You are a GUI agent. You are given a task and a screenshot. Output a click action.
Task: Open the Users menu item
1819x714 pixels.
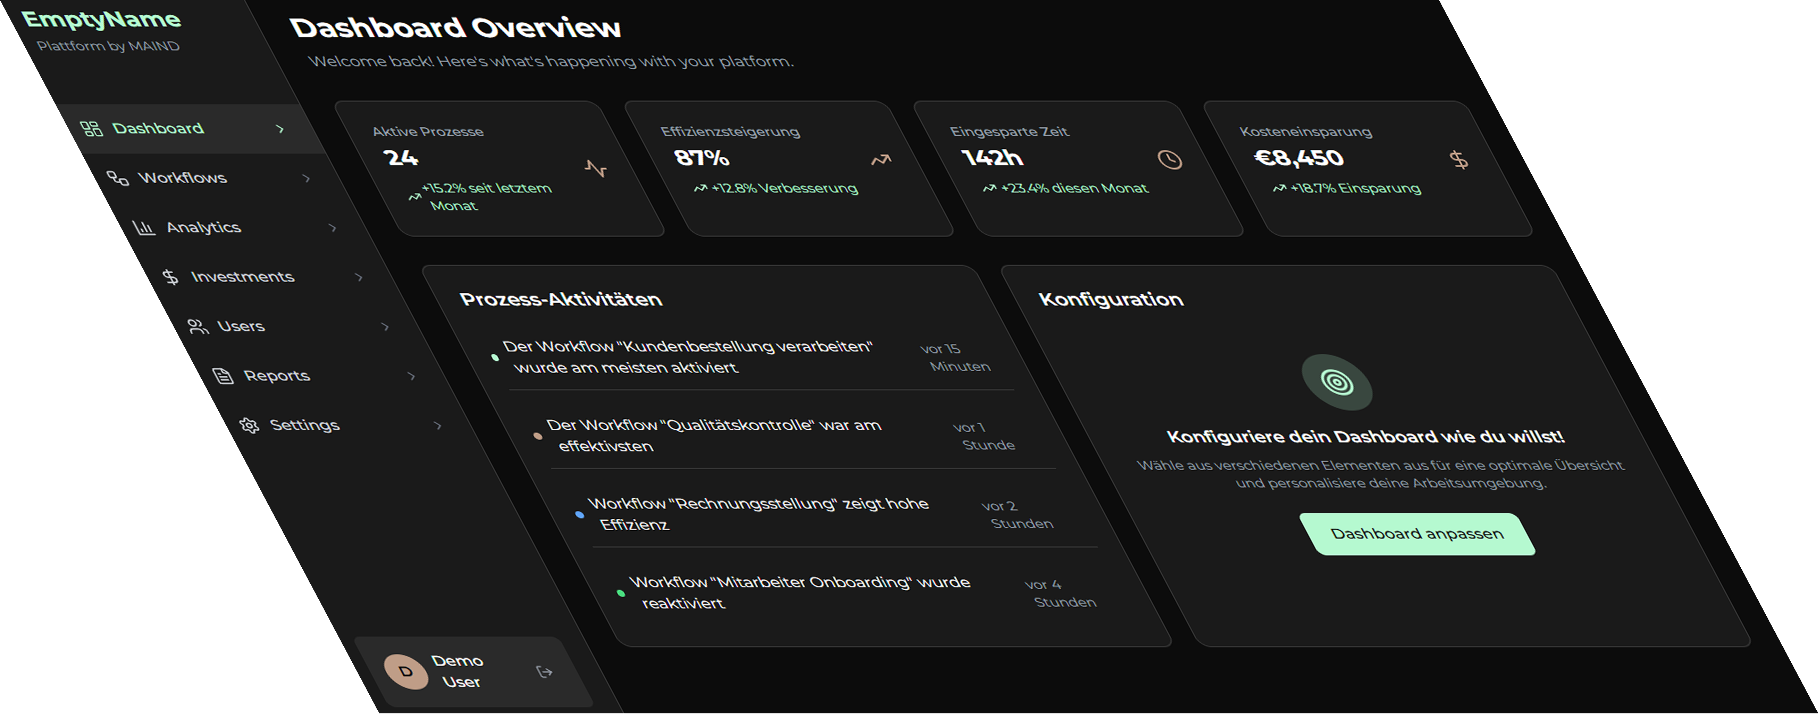point(240,327)
